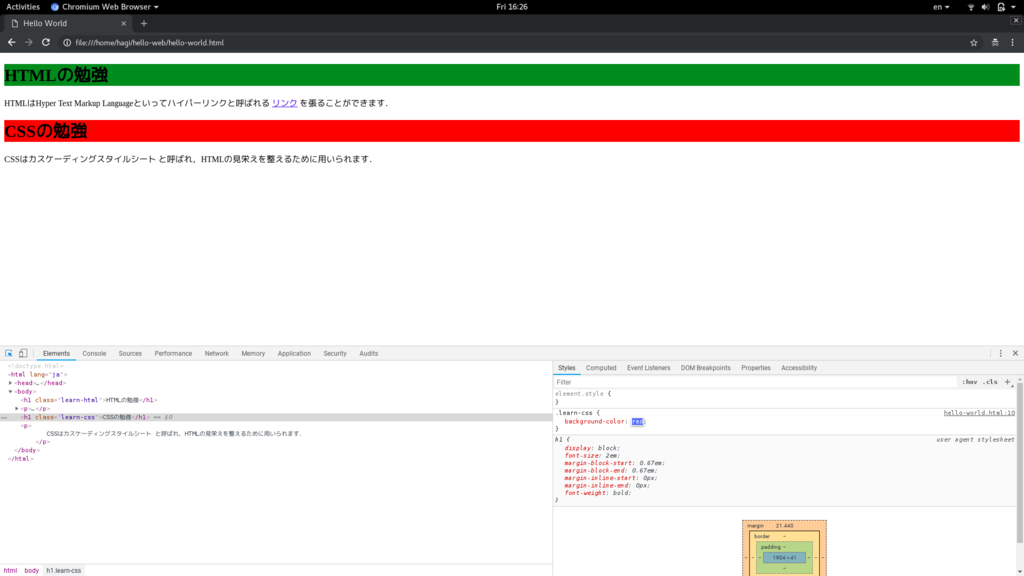
Task: Add new style rule with plus icon
Action: coord(1008,382)
